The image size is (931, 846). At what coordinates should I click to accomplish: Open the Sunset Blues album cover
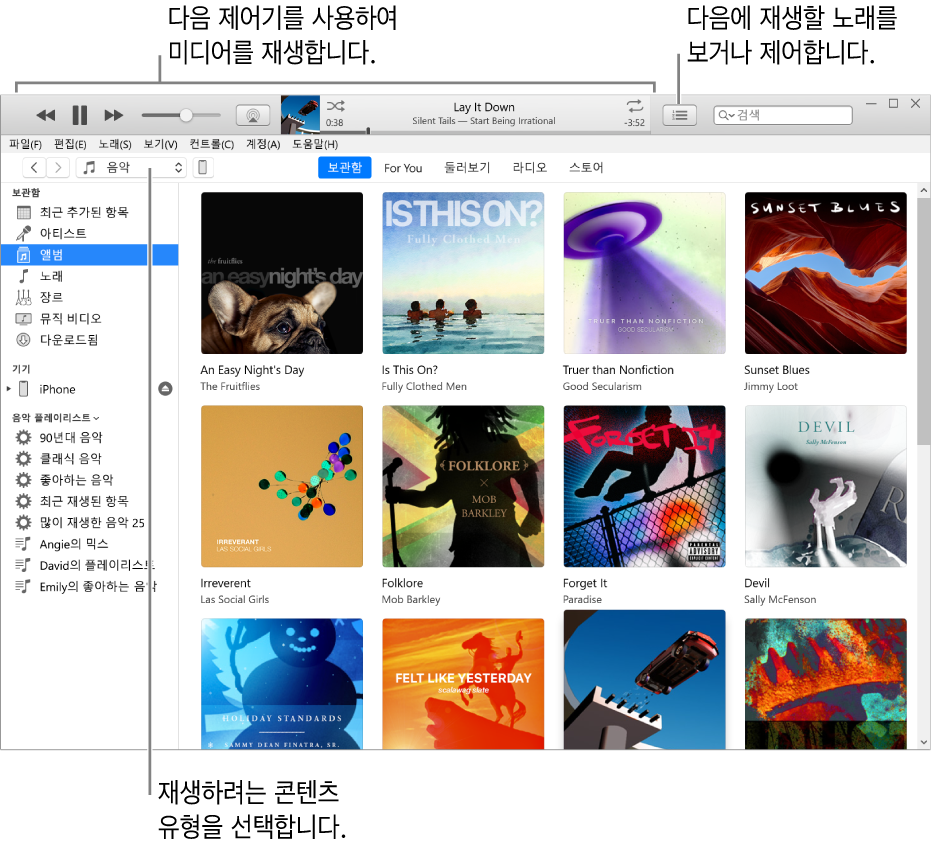[826, 273]
